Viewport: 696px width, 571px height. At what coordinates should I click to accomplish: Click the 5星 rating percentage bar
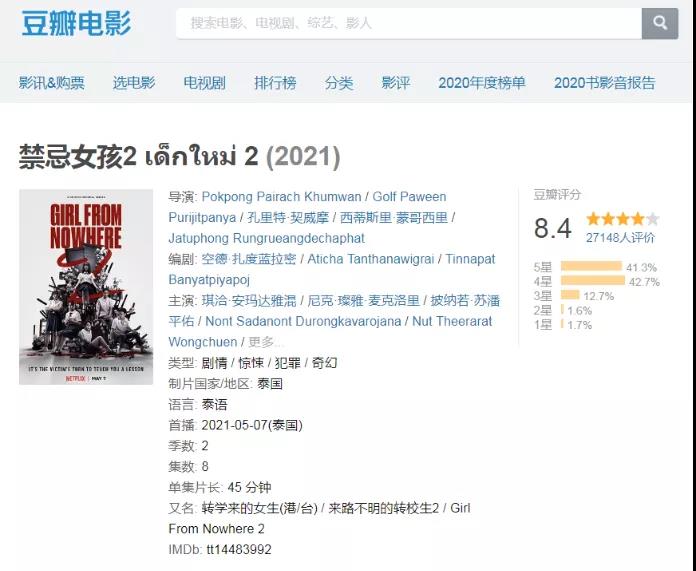591,266
